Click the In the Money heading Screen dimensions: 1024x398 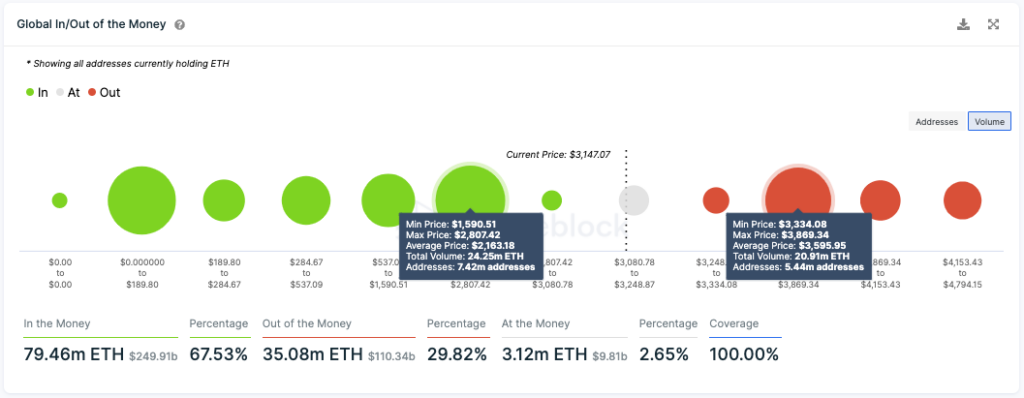[x=57, y=323]
